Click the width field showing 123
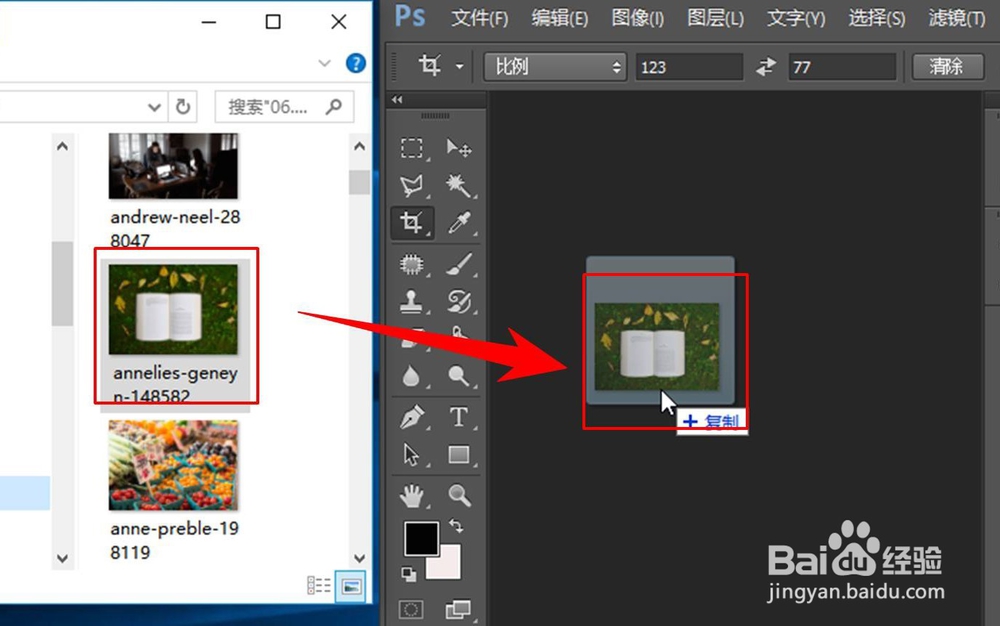Image resolution: width=1000 pixels, height=626 pixels. (689, 67)
